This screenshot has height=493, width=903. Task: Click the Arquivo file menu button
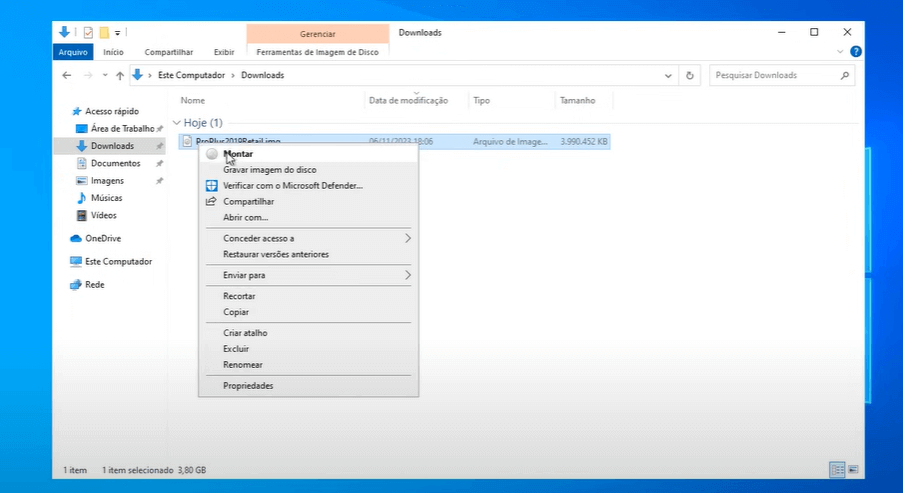[x=73, y=52]
